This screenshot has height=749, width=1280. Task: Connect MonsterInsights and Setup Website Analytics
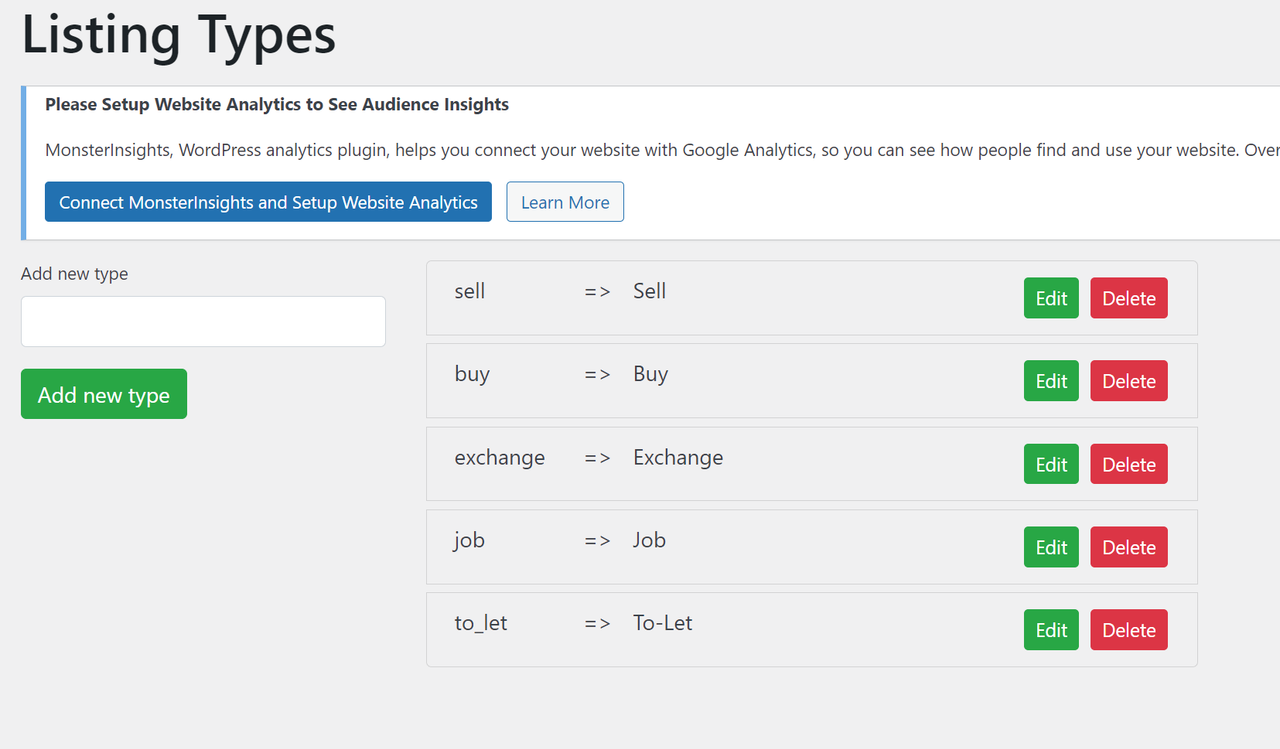click(x=268, y=202)
